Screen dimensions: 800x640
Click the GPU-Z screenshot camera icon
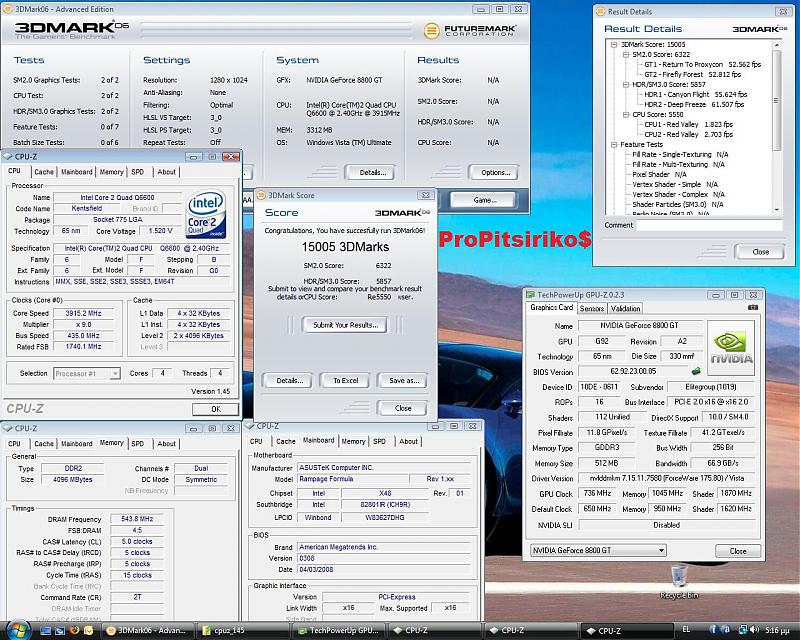(753, 308)
